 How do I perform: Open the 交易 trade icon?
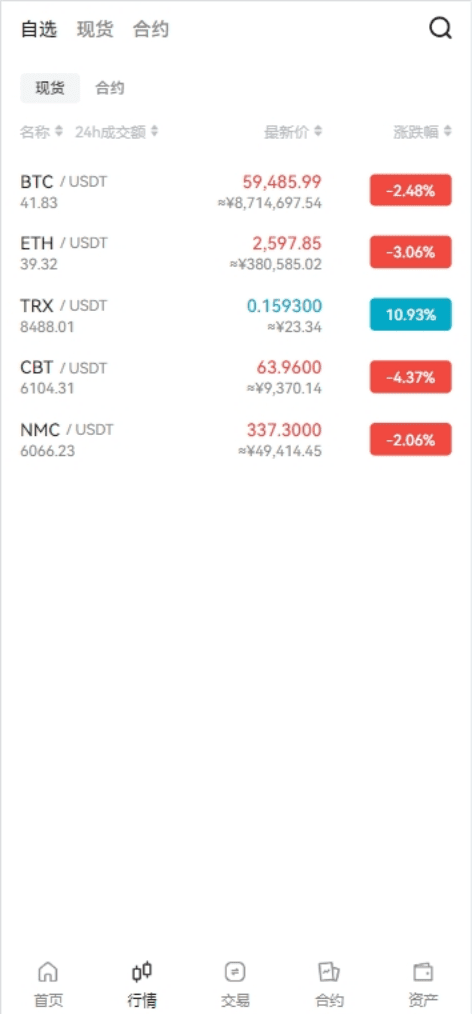[235, 972]
